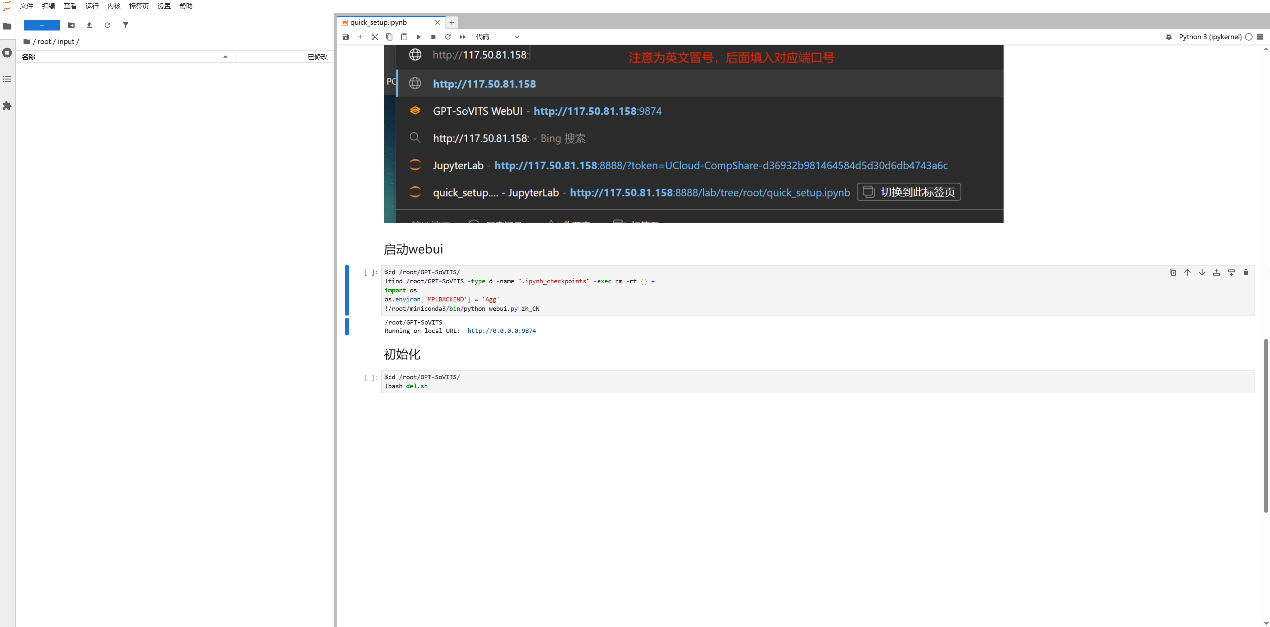The image size is (1270, 627).
Task: Open the file browser sidebar panel
Action: click(7, 25)
